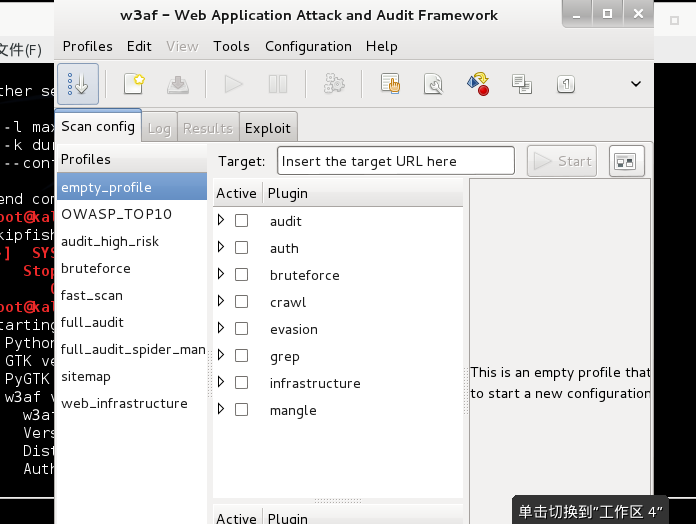Select the full_audit profile
This screenshot has width=696, height=524.
click(132, 323)
